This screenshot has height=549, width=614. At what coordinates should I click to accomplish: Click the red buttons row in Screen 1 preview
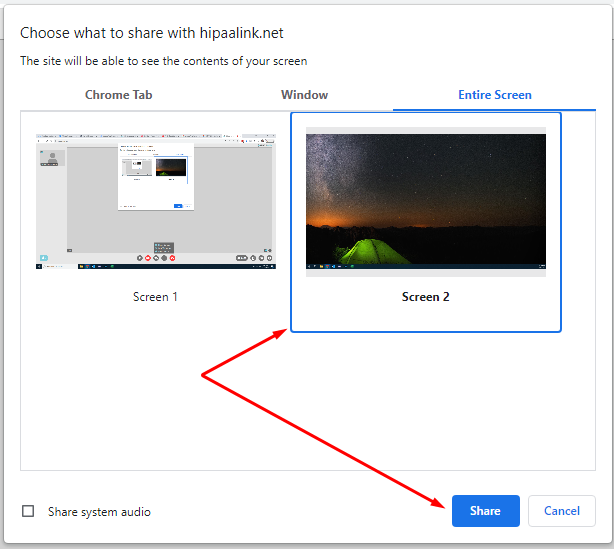click(x=159, y=257)
